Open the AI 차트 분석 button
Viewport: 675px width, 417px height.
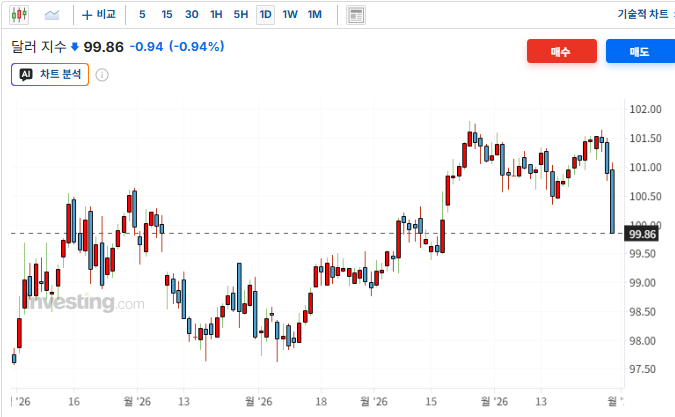click(x=50, y=74)
